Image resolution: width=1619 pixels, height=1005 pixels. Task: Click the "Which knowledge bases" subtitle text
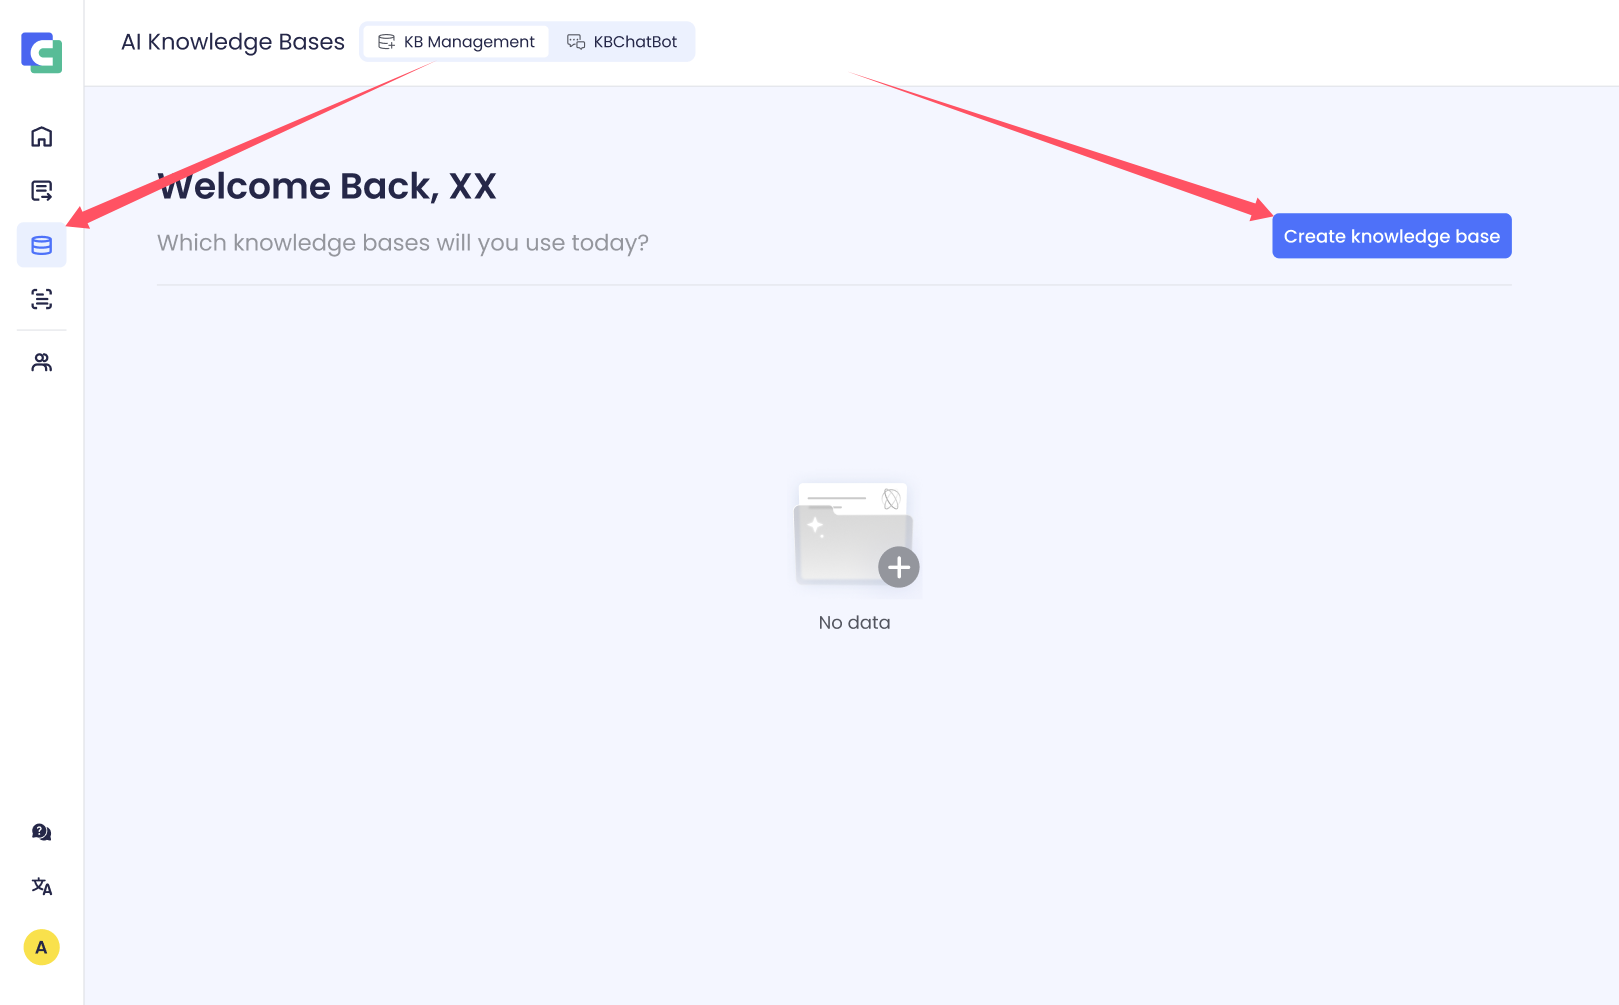pos(403,243)
